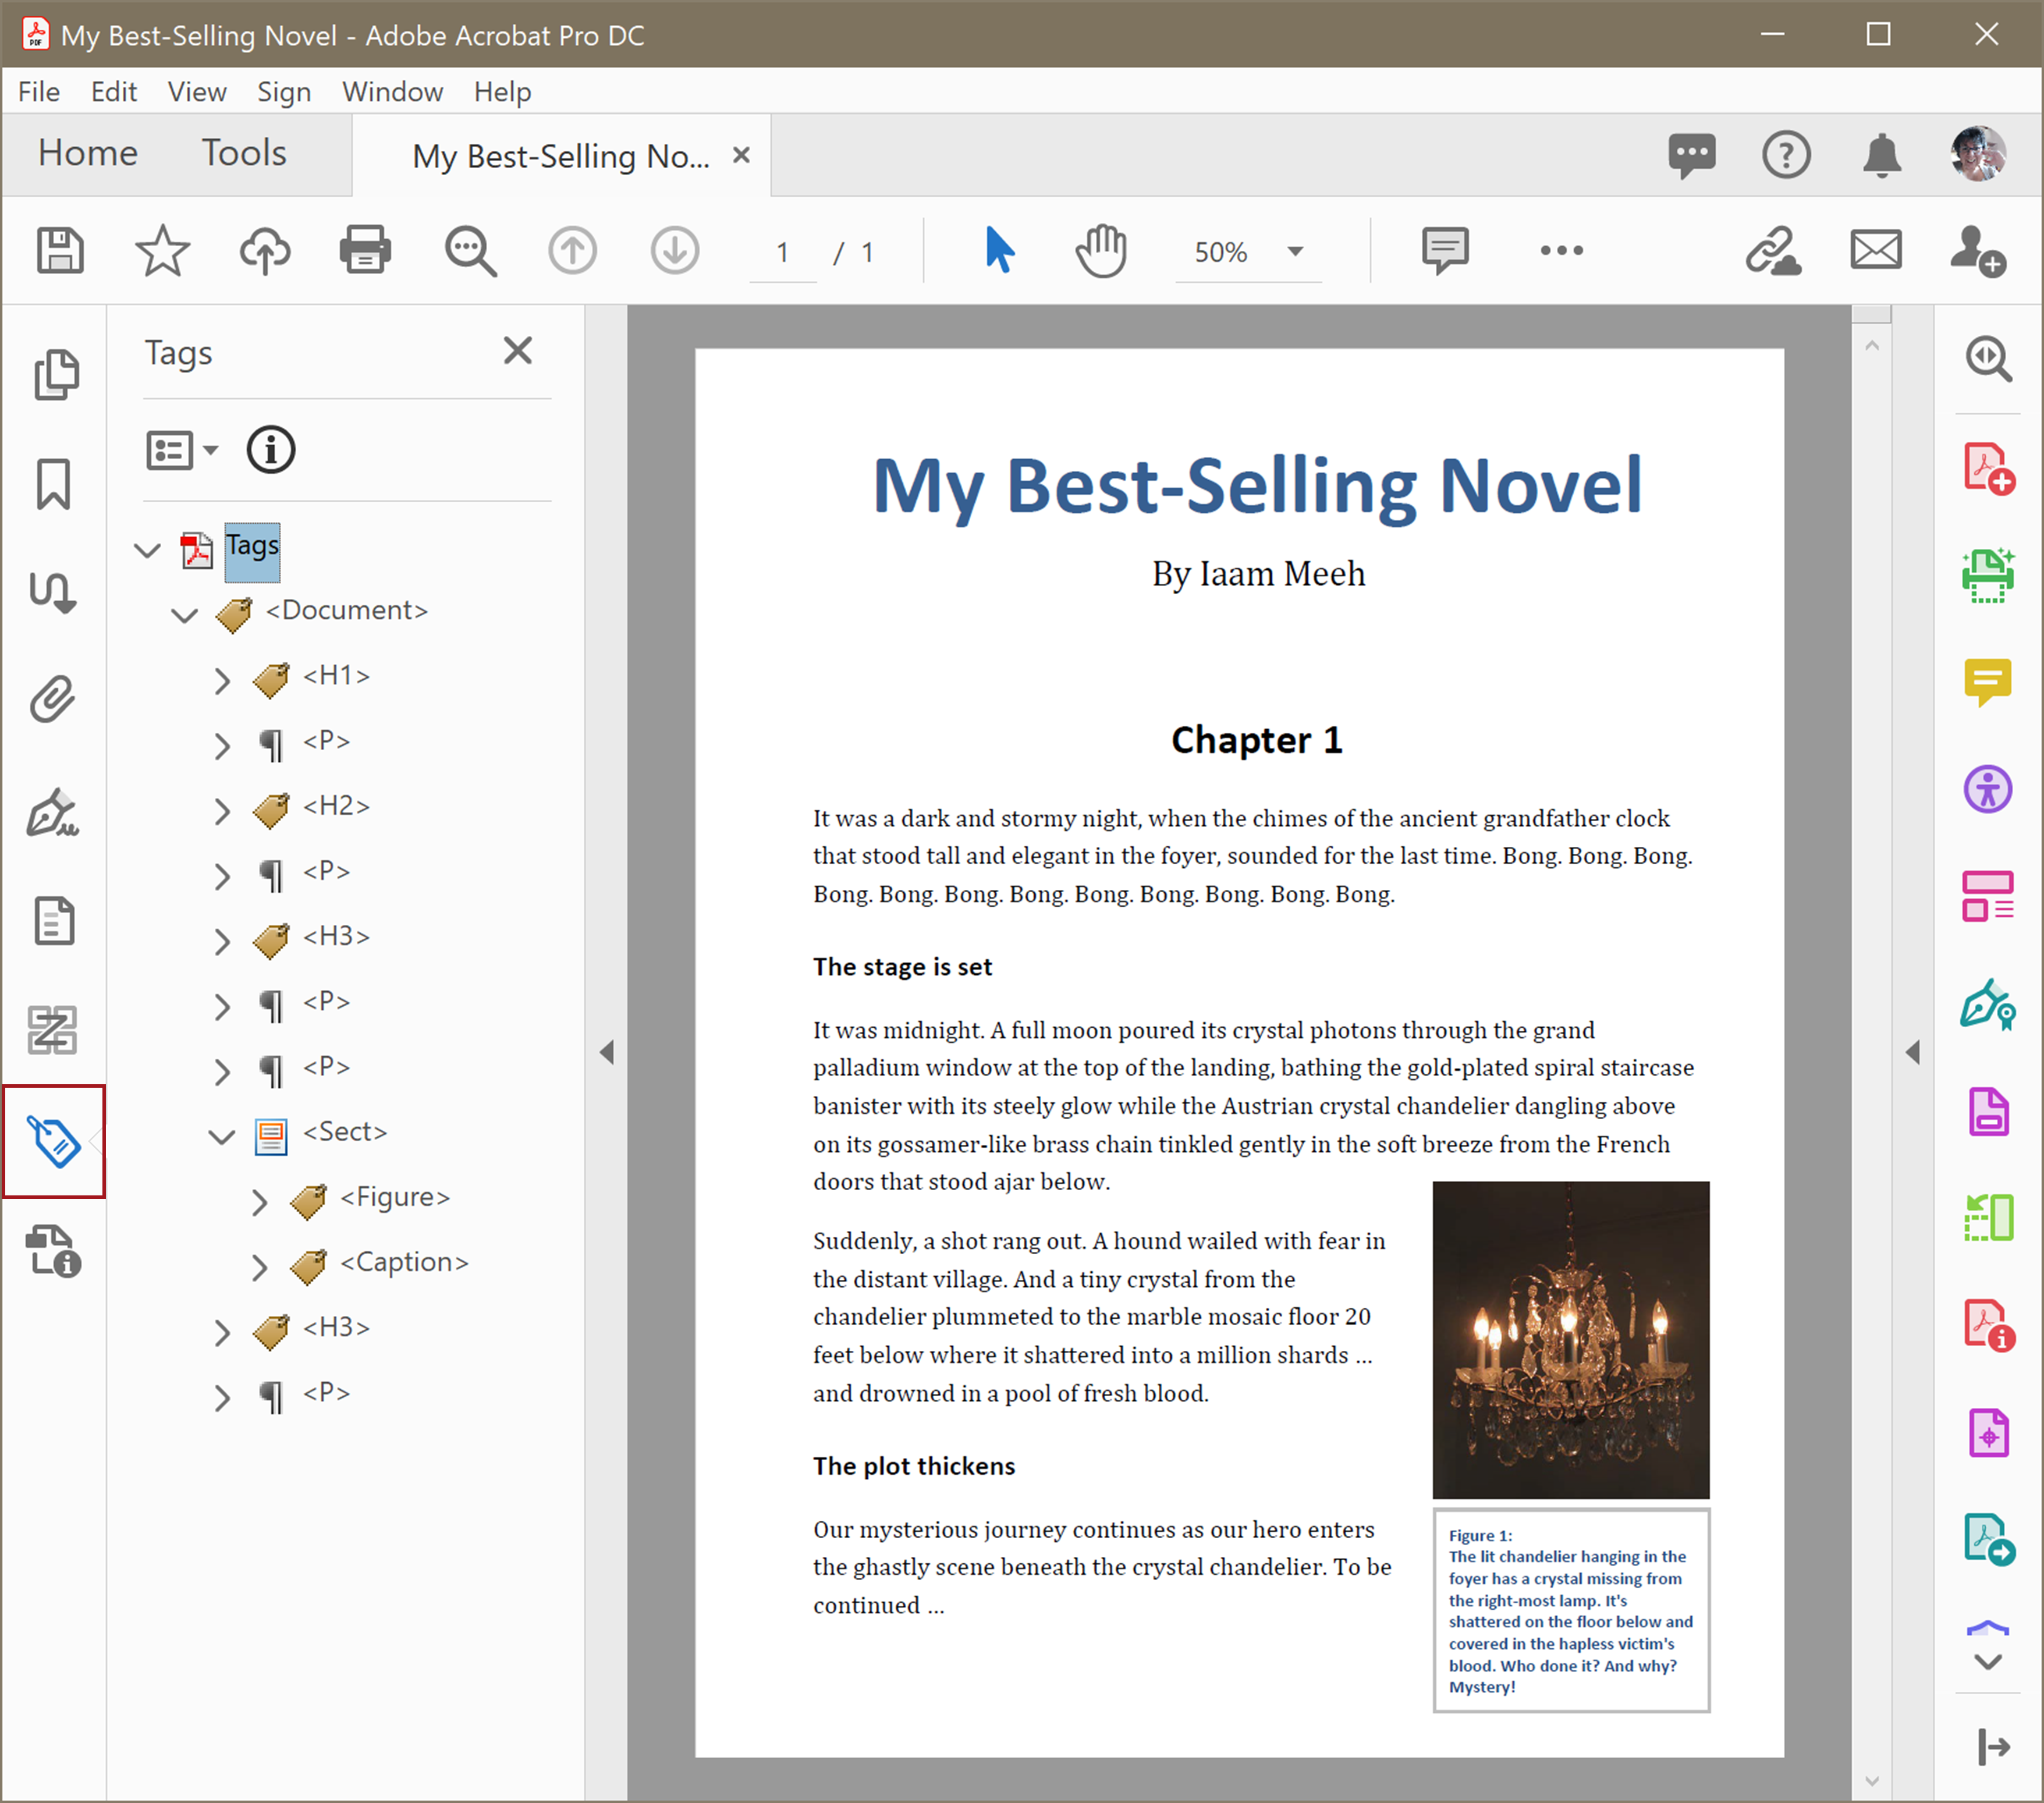Open the zoom level dropdown arrow
This screenshot has height=1803, width=2044.
point(1295,251)
